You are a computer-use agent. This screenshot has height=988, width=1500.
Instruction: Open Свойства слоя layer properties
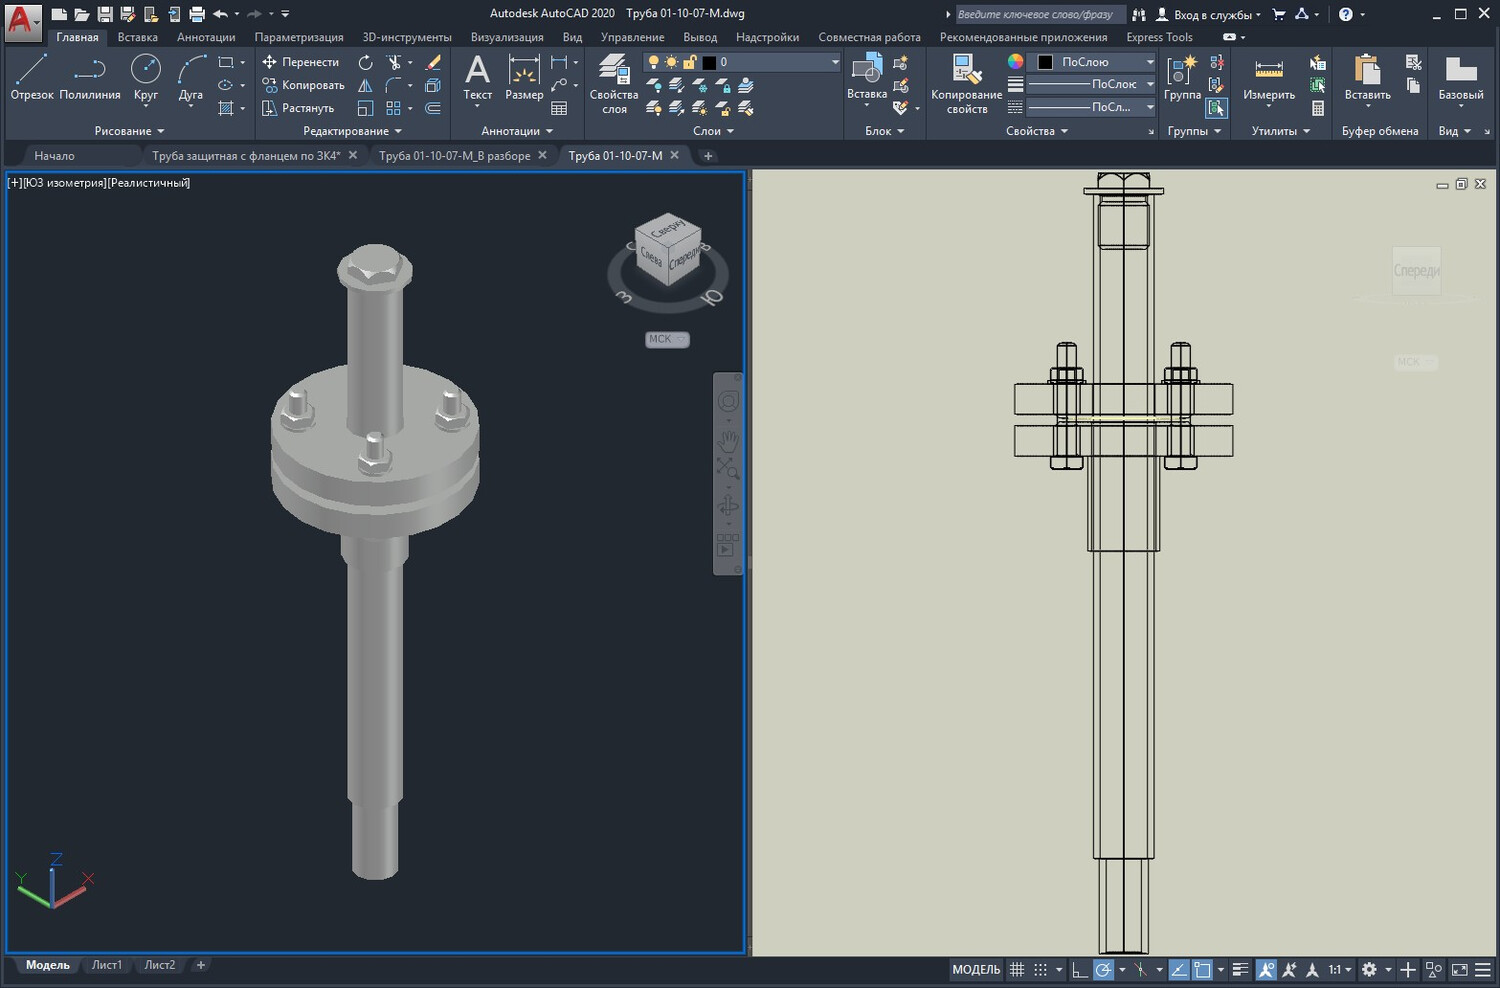click(x=614, y=84)
